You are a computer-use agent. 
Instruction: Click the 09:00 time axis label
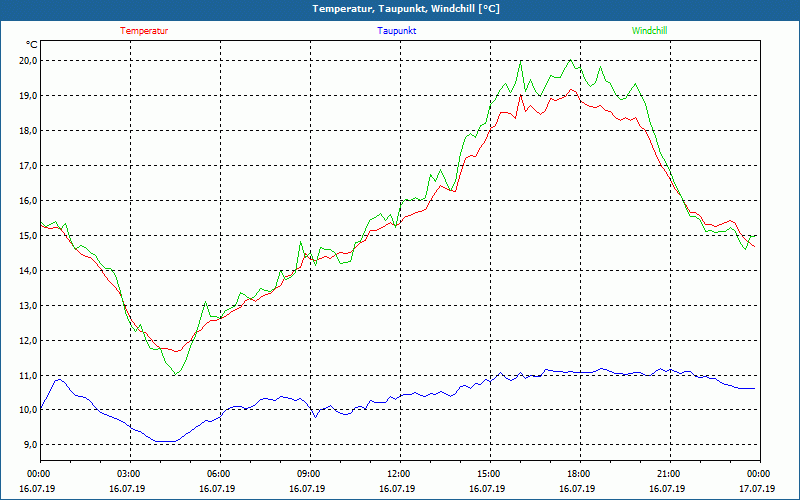(x=309, y=474)
